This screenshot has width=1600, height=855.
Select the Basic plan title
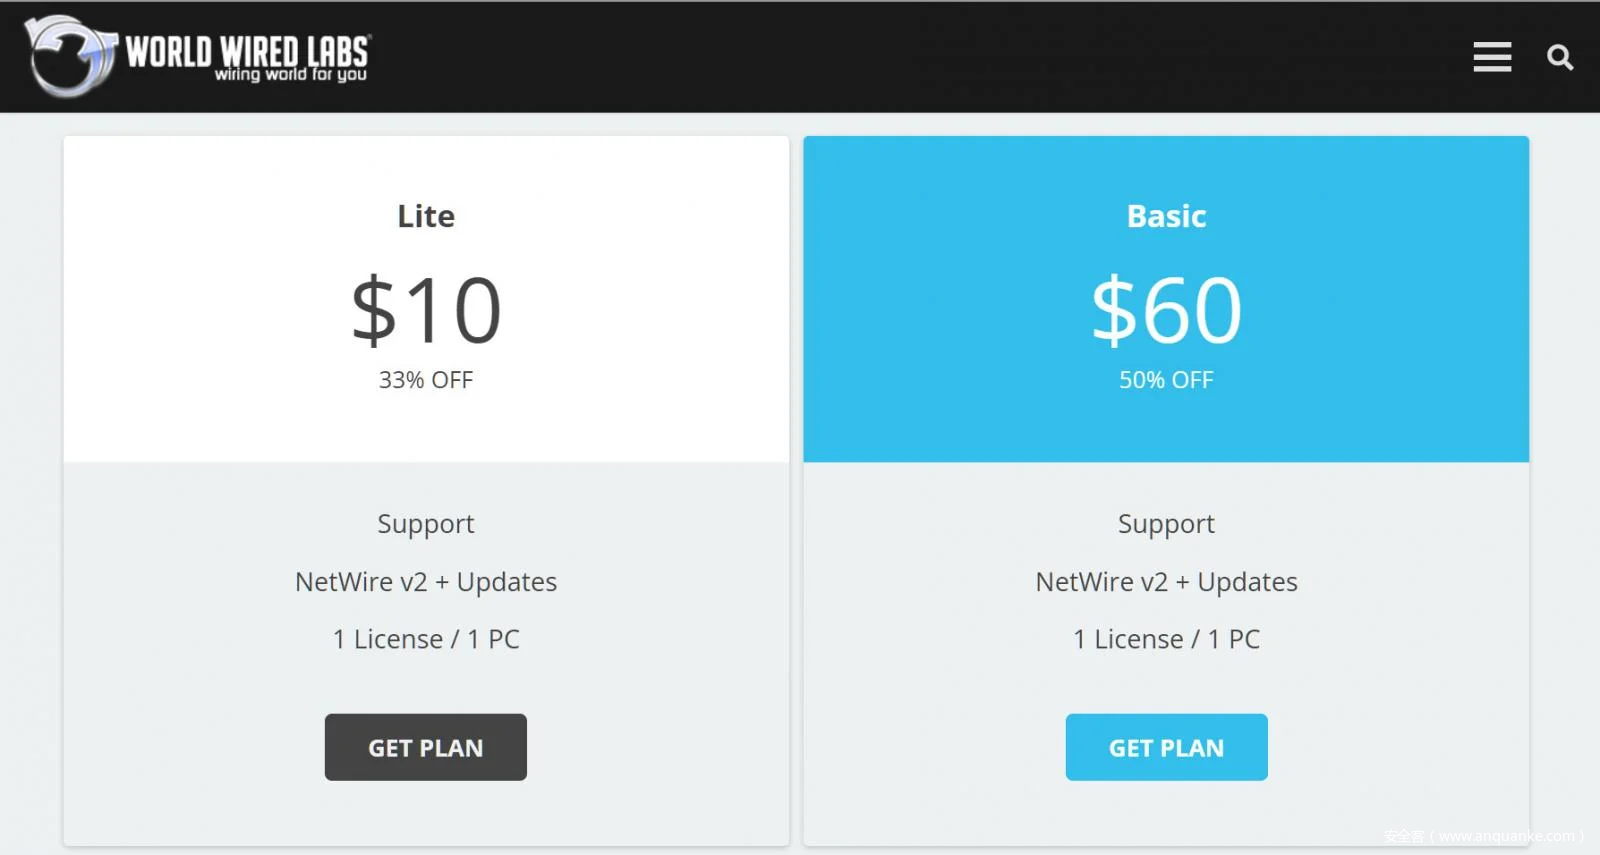click(x=1166, y=216)
